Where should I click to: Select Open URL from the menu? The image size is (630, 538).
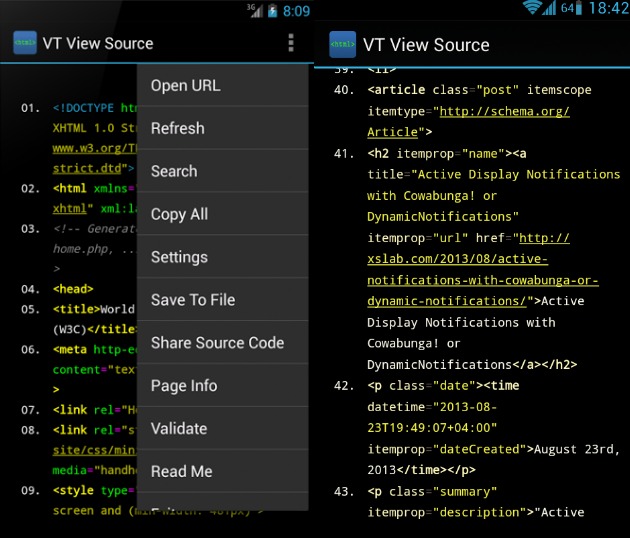click(222, 86)
